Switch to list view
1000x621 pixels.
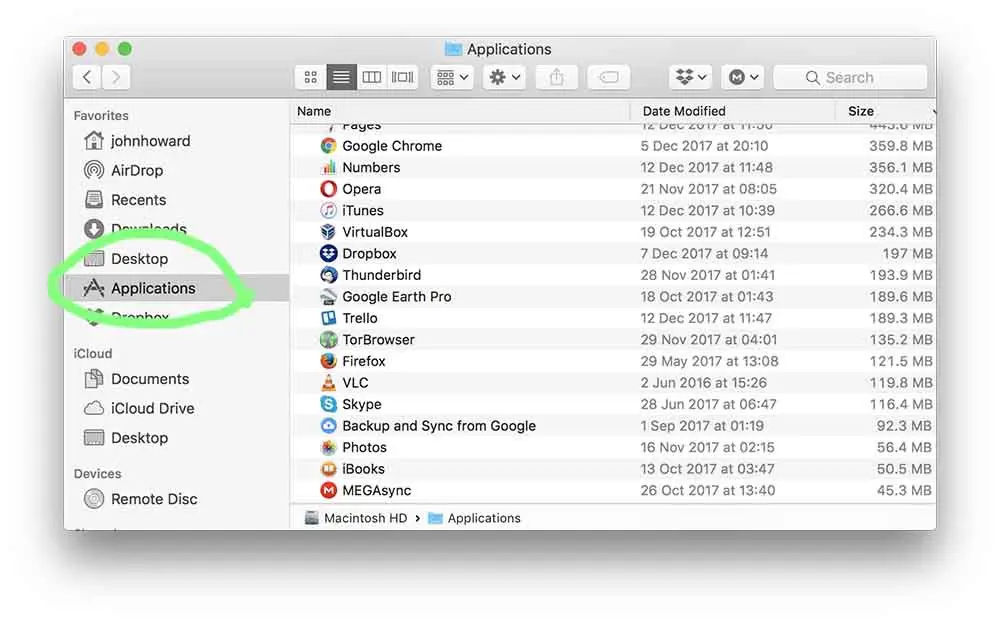point(341,77)
